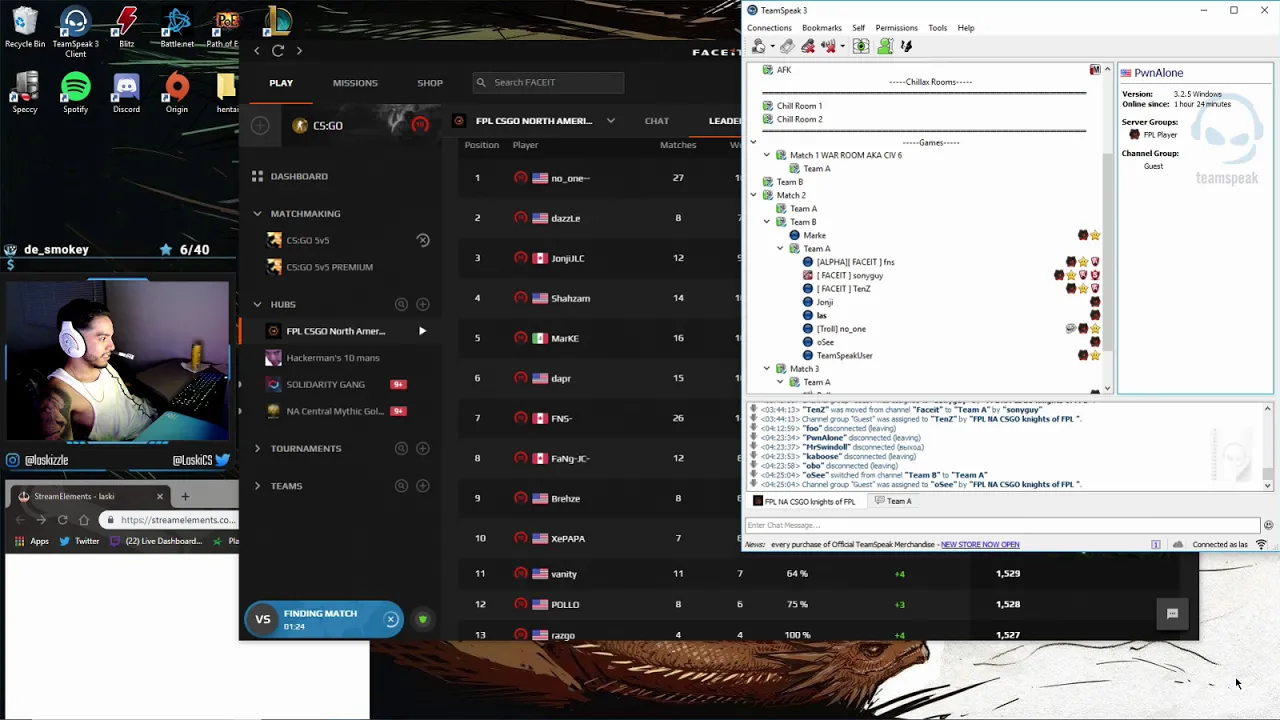Viewport: 1280px width, 720px height.
Task: Click the TeamSpeak Contacts toolbar icon
Action: pyautogui.click(x=884, y=46)
